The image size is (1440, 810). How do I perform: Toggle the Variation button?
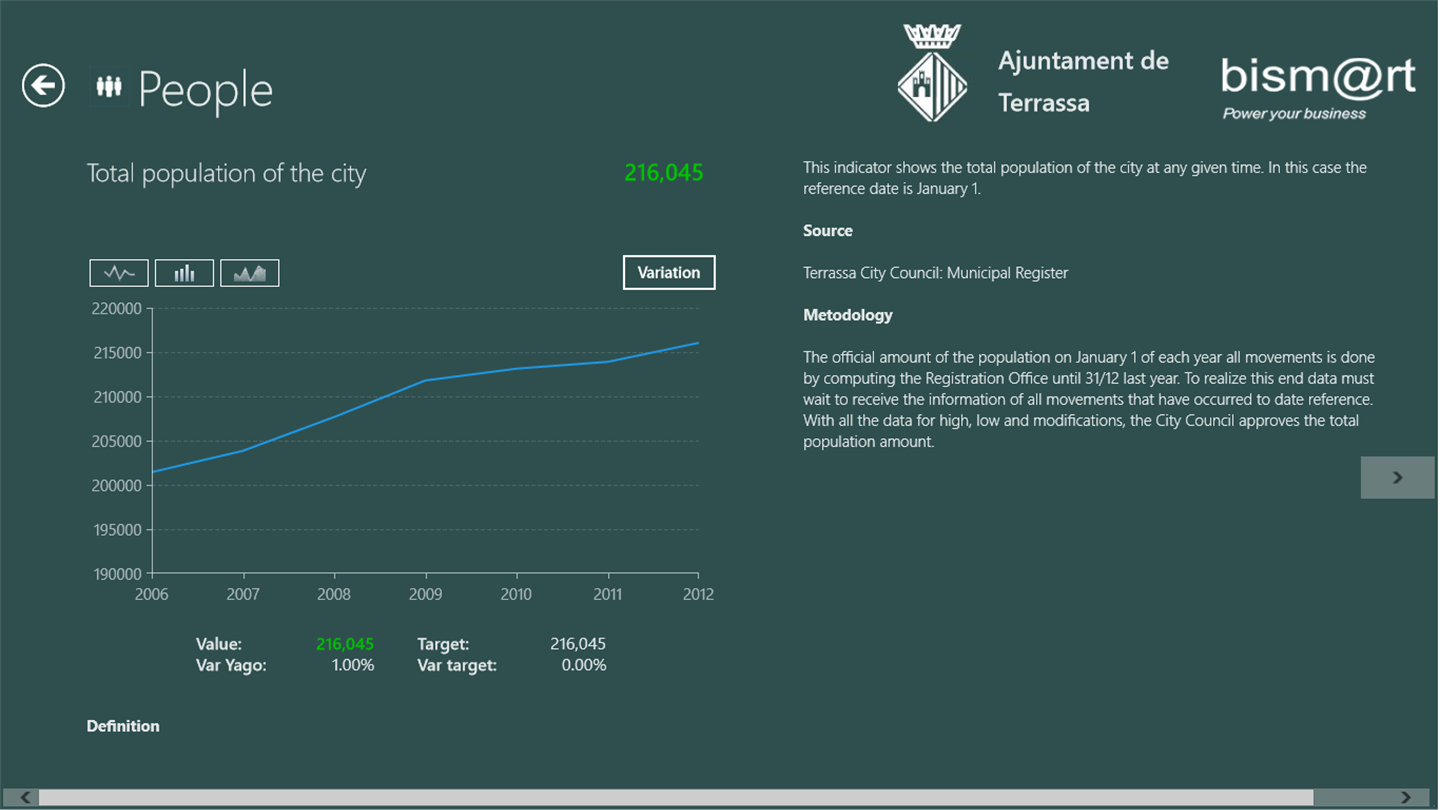coord(669,272)
